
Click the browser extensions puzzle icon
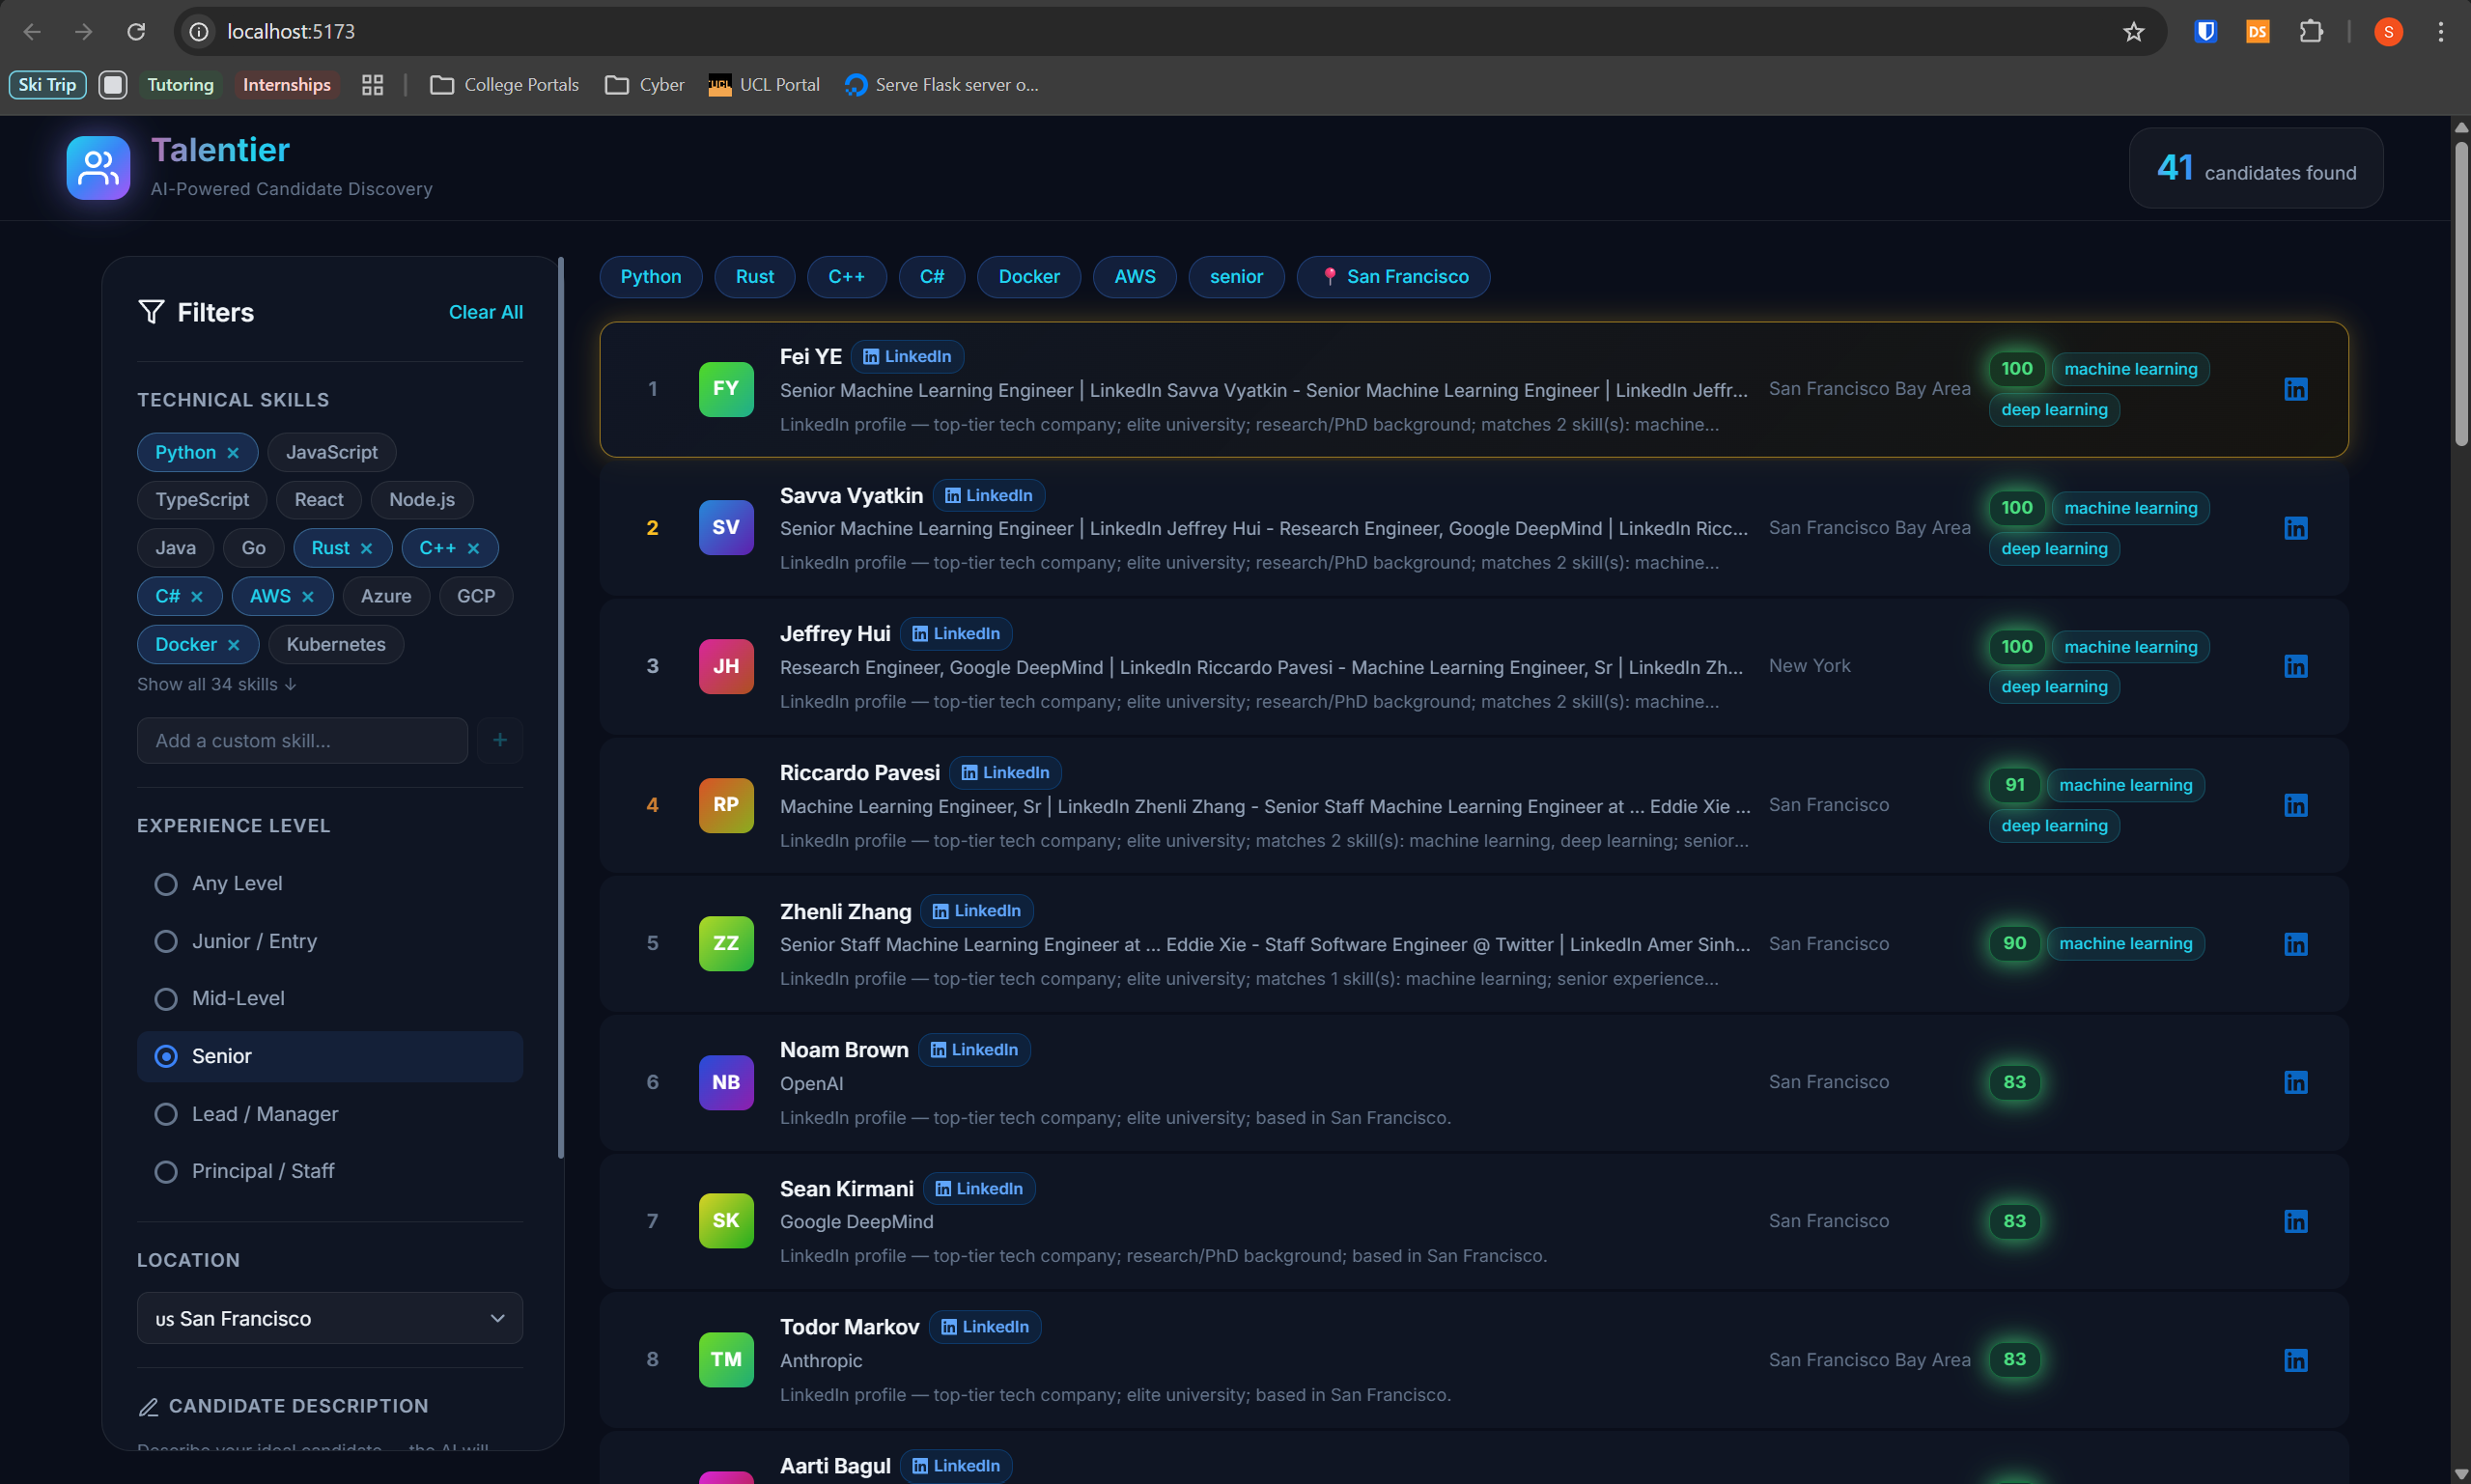[x=2311, y=32]
